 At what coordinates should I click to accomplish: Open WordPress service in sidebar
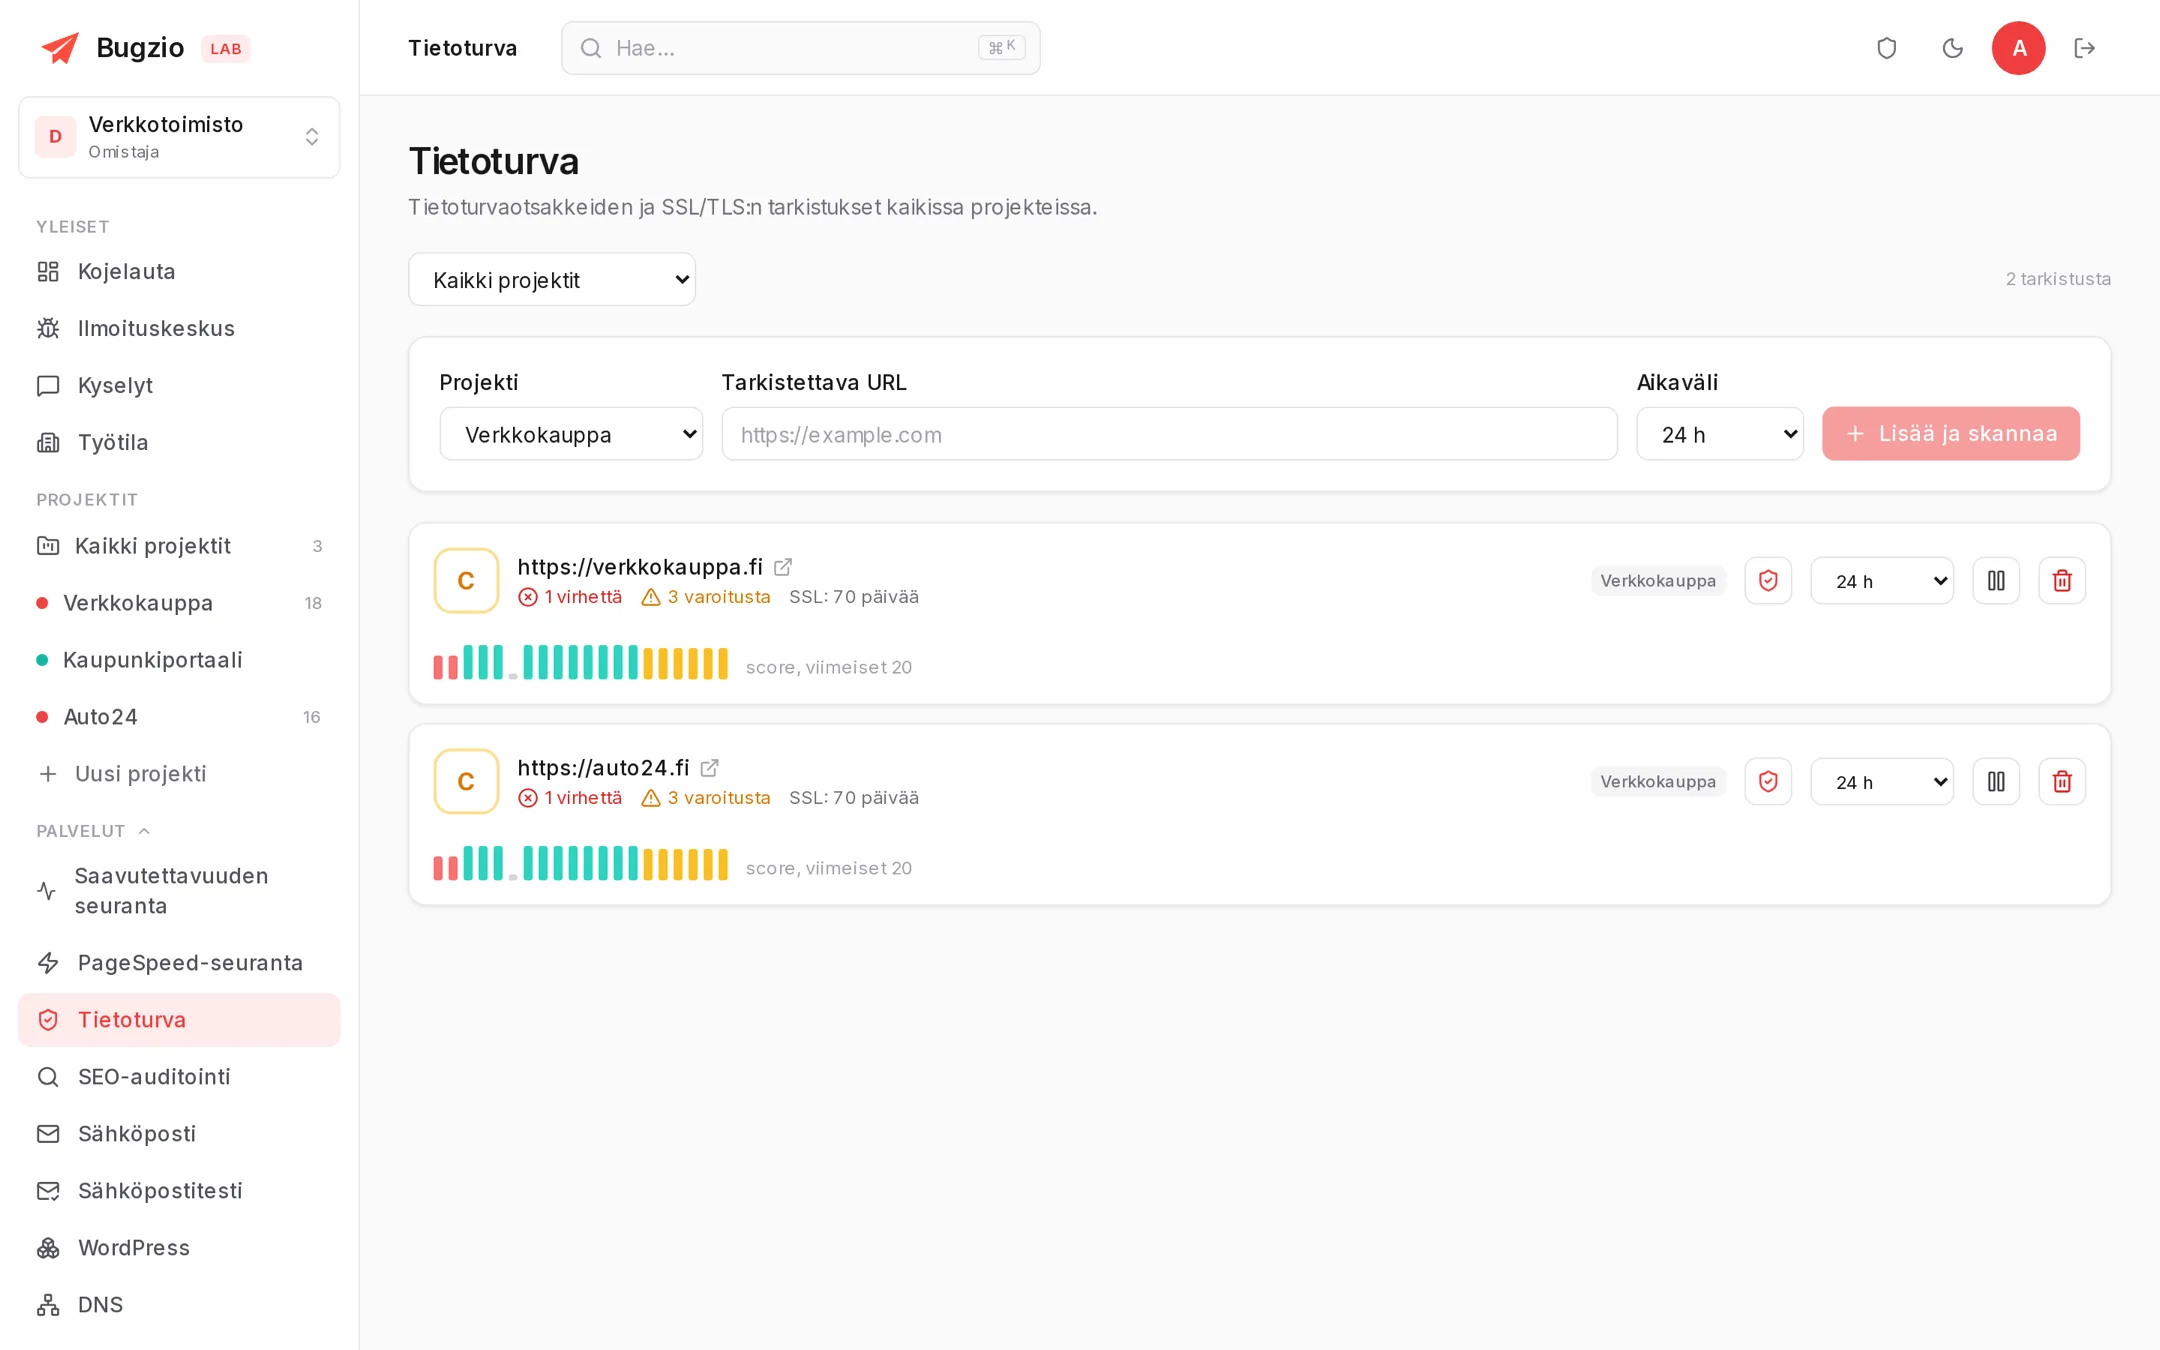pos(179,1248)
